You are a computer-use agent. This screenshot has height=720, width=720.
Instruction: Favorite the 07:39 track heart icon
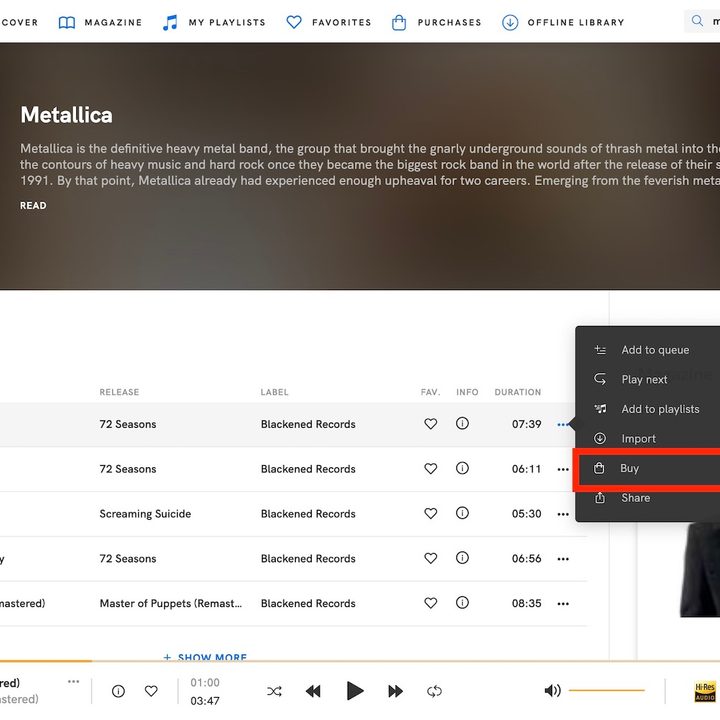tap(430, 424)
